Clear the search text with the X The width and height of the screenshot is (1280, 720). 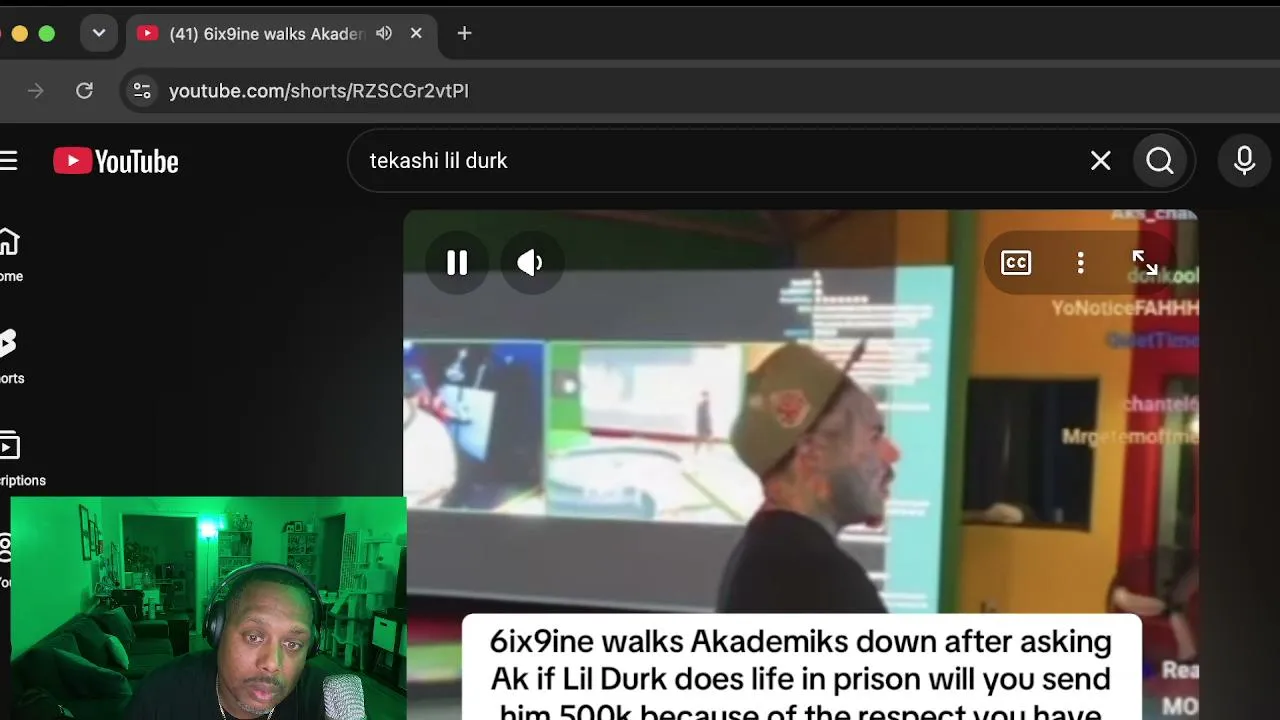tap(1100, 161)
